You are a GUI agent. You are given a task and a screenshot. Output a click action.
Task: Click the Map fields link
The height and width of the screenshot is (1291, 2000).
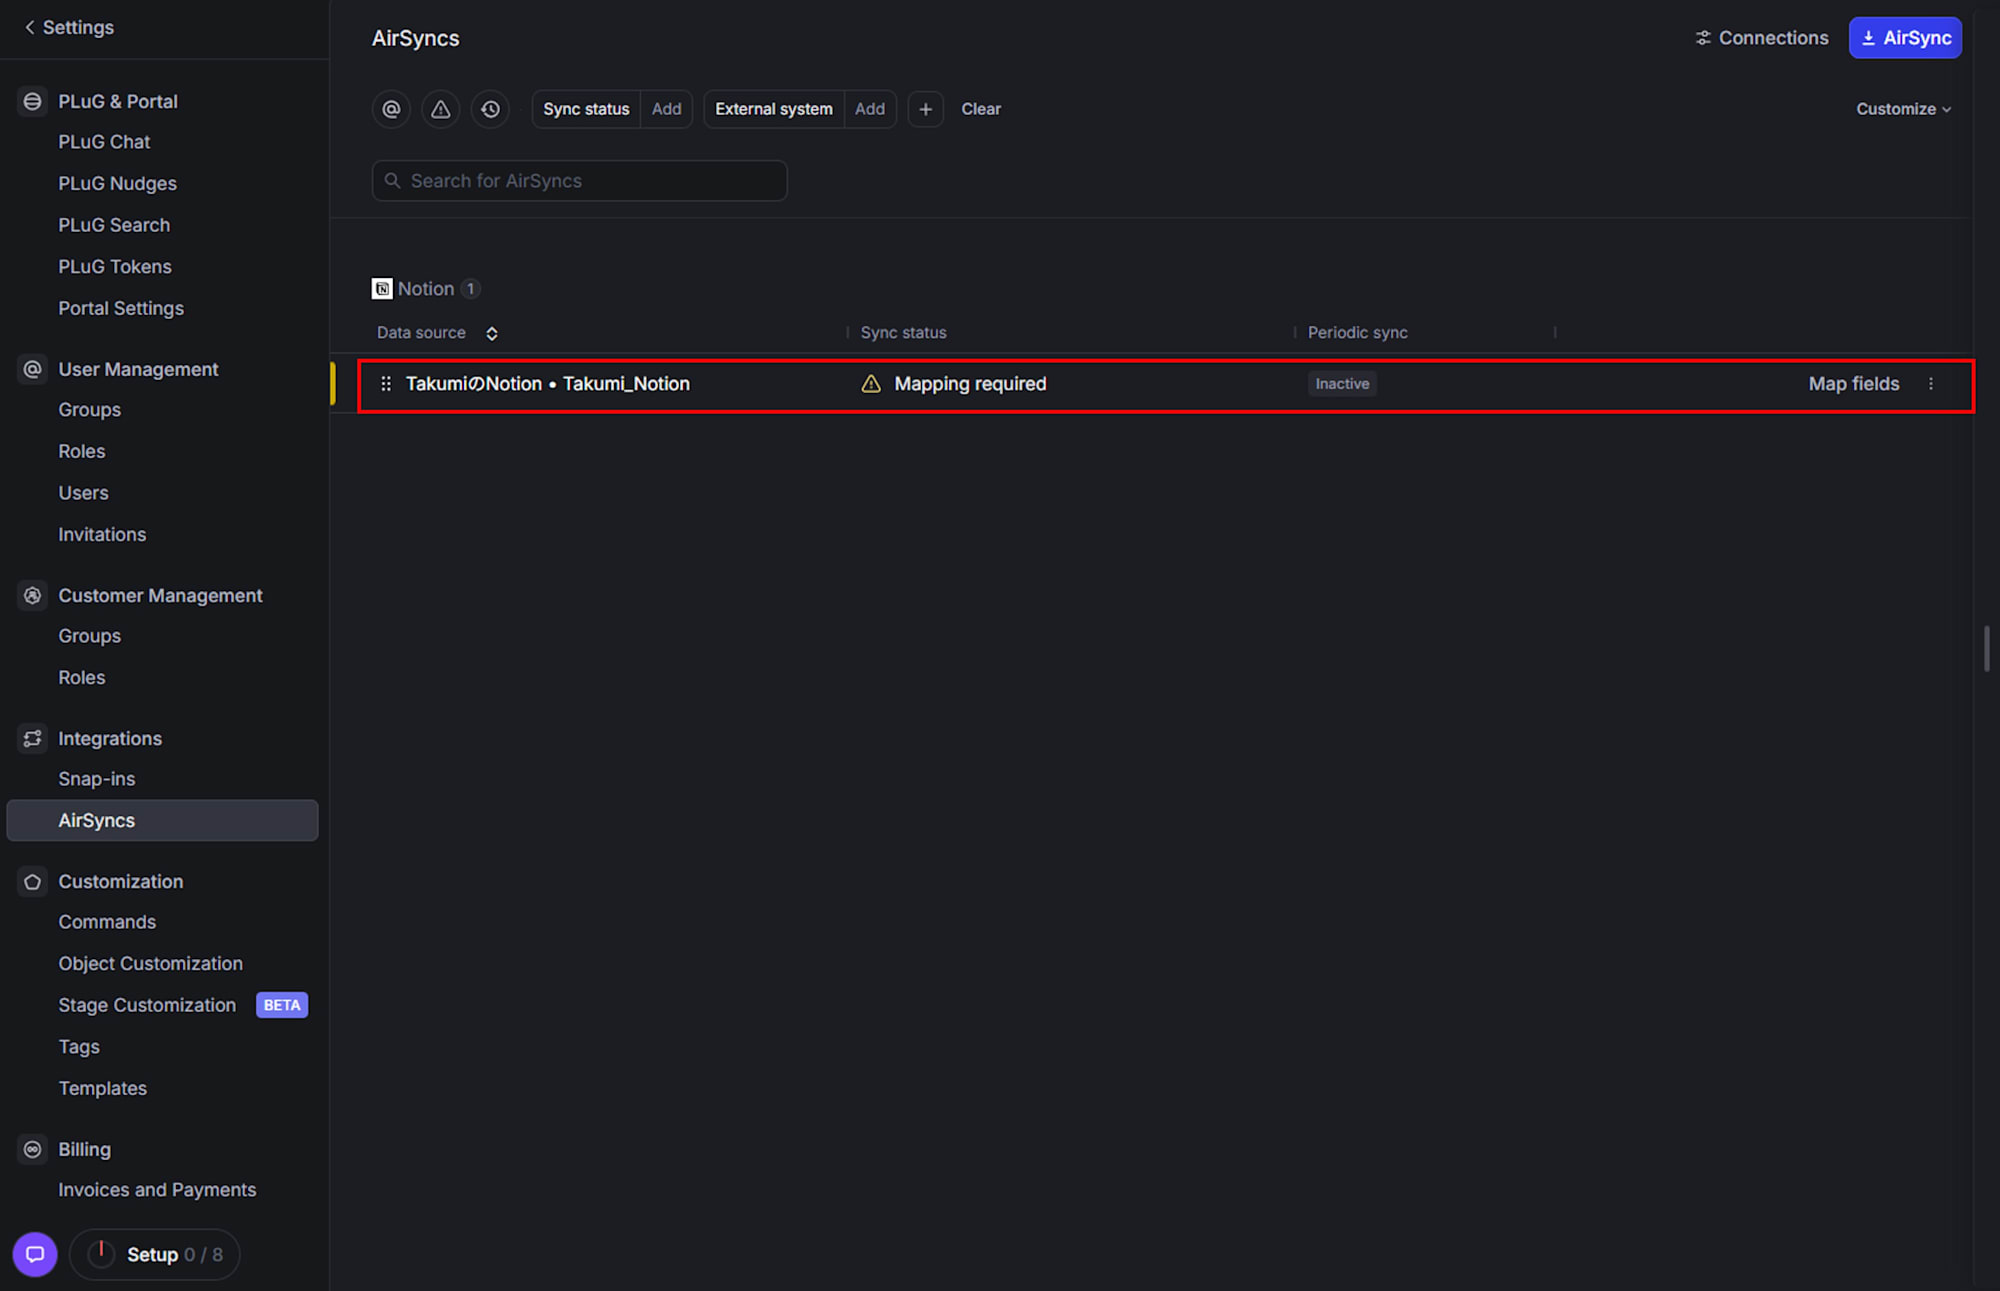[1853, 384]
